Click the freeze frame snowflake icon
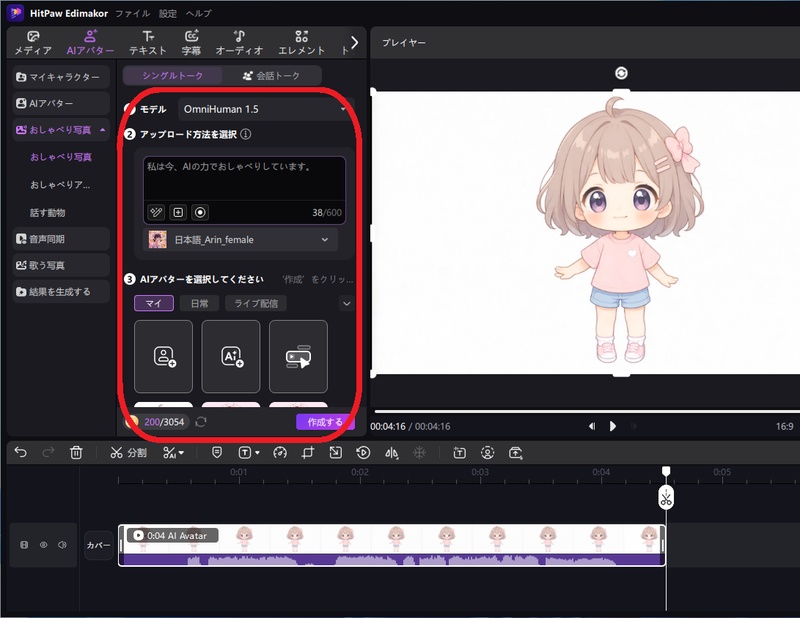Screen dimensions: 800x618 419,453
